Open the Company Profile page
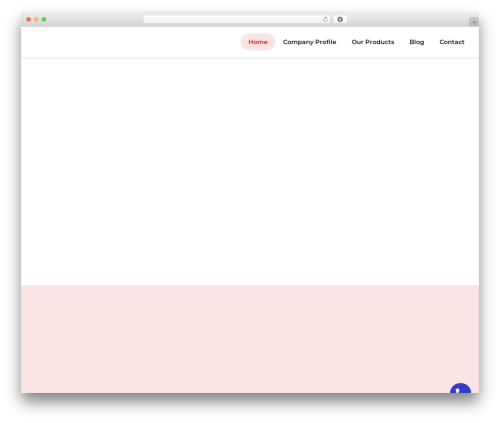The height and width of the screenshot is (423, 500). coord(309,42)
